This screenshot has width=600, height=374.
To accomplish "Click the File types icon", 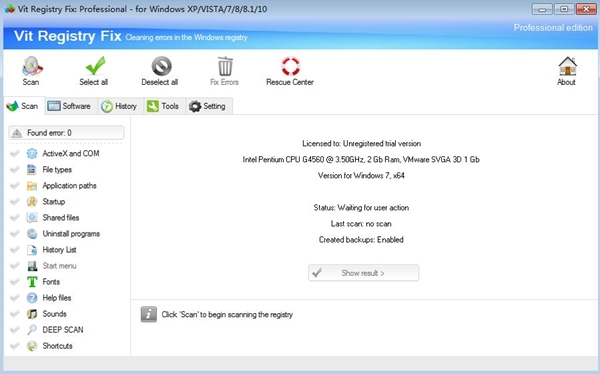I will point(32,170).
